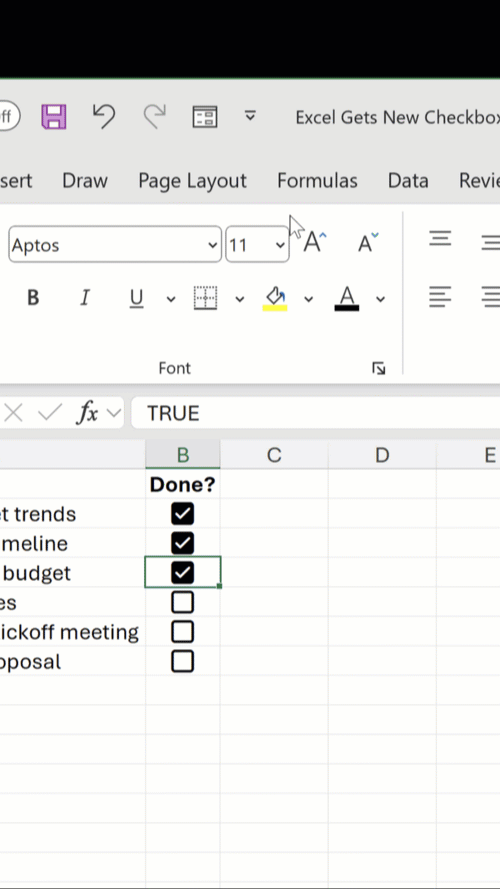
Task: Select the Data ribbon tab
Action: 408,181
